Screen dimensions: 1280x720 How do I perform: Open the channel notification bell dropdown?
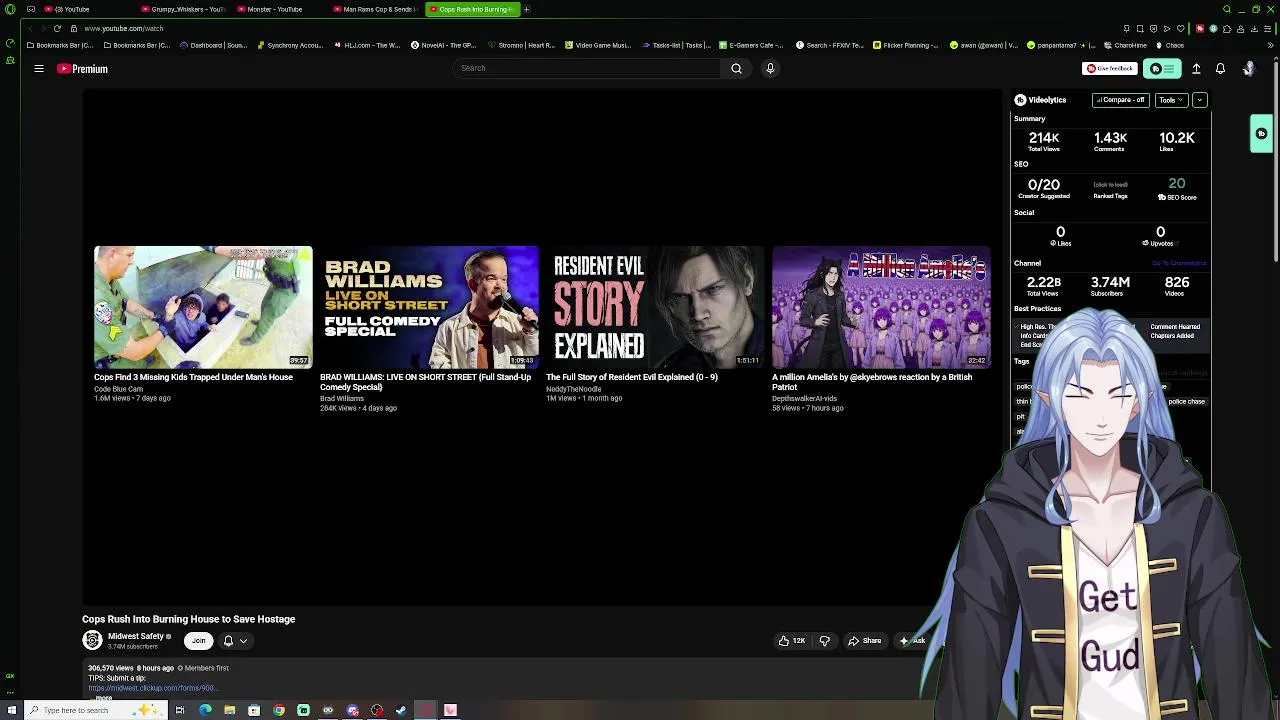point(234,641)
